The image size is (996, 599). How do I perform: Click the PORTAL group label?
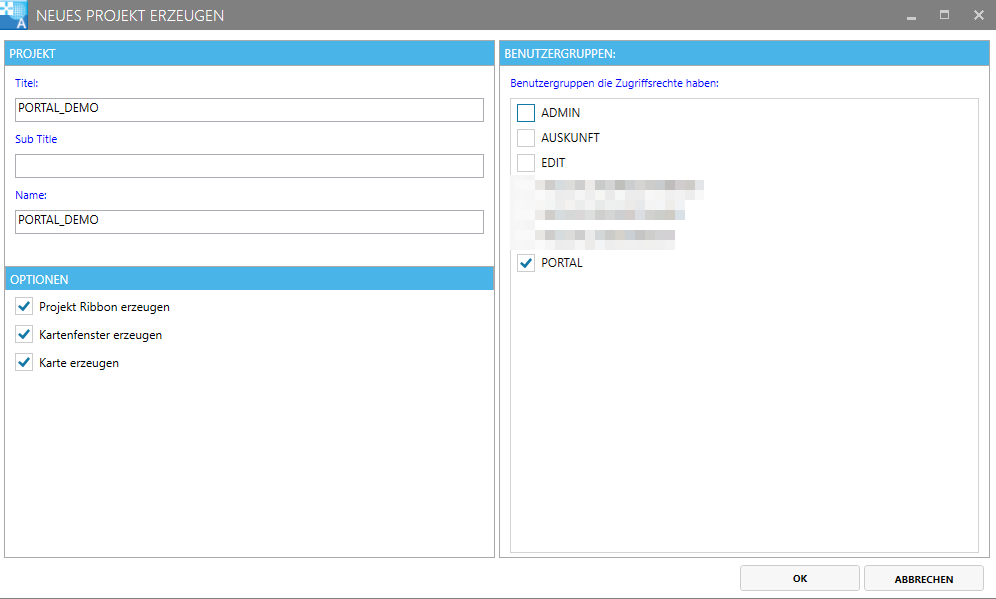[x=562, y=263]
